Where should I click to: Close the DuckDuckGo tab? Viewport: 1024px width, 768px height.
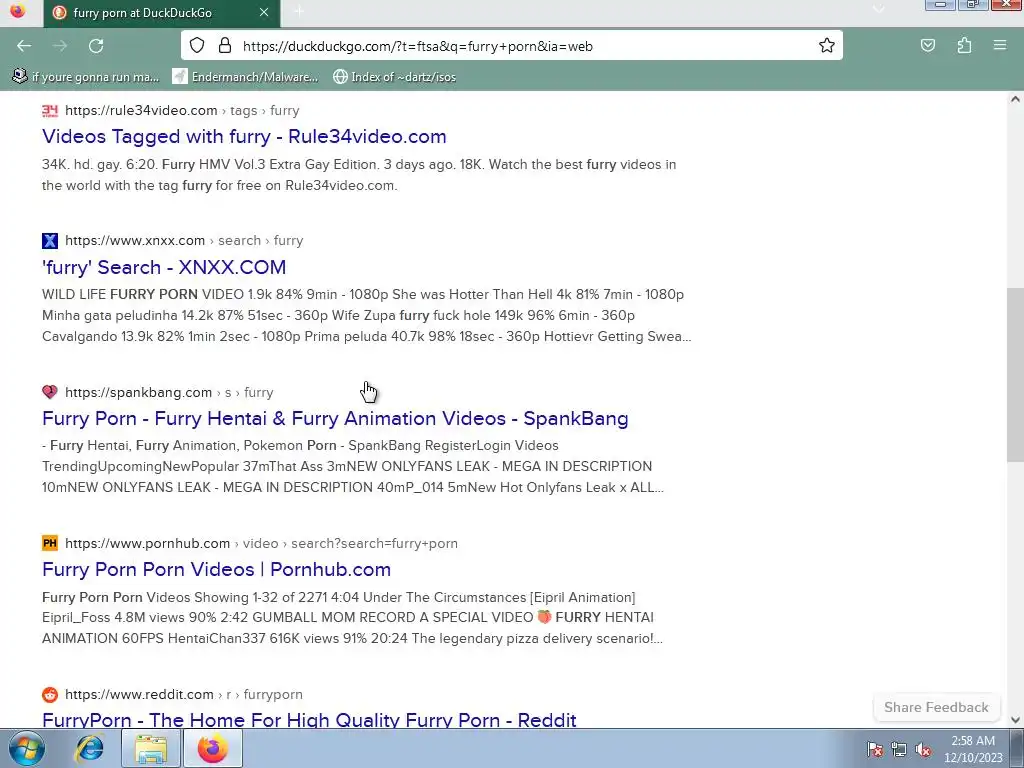coord(264,12)
